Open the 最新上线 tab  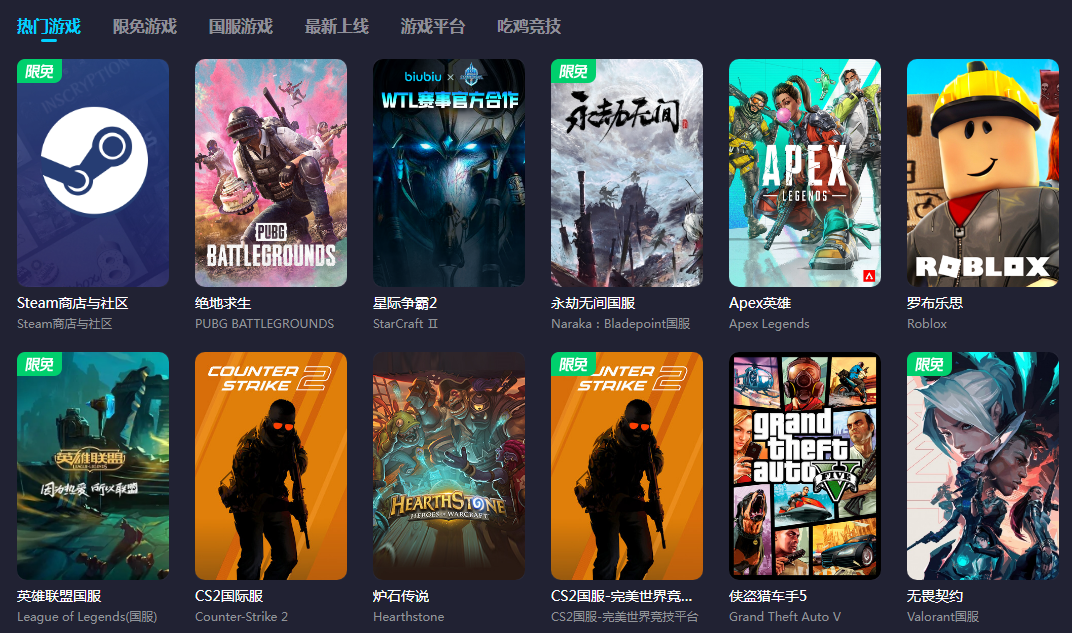coord(336,27)
